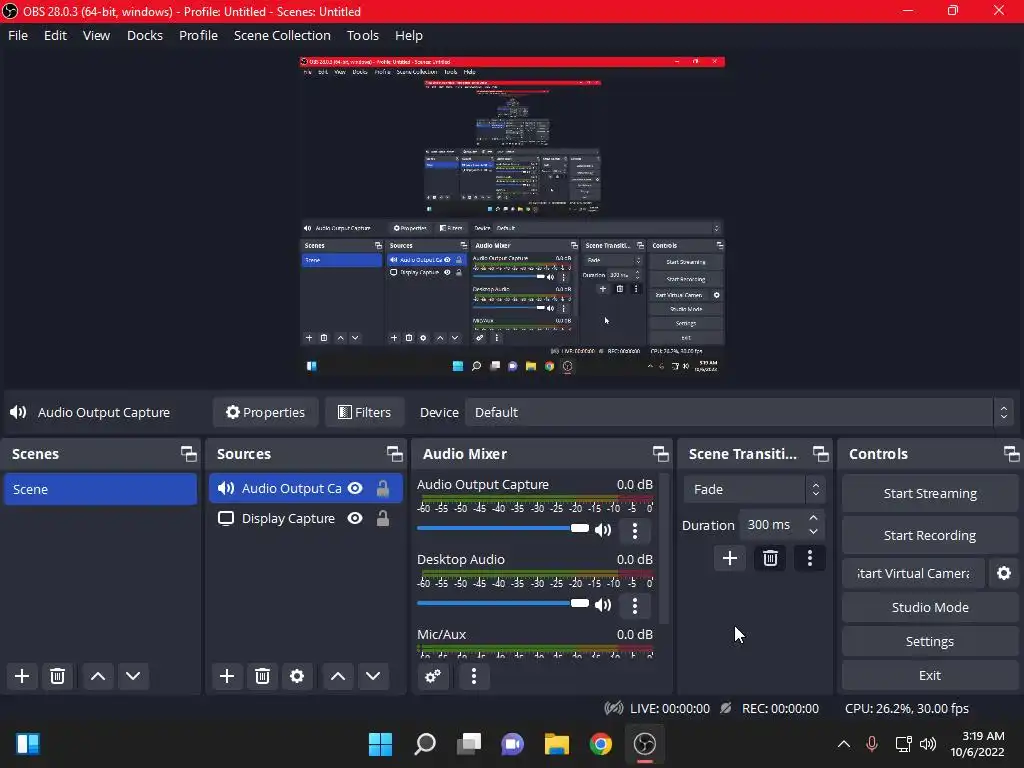Click the OBS preview canvas
This screenshot has width=1024, height=768.
click(x=512, y=216)
